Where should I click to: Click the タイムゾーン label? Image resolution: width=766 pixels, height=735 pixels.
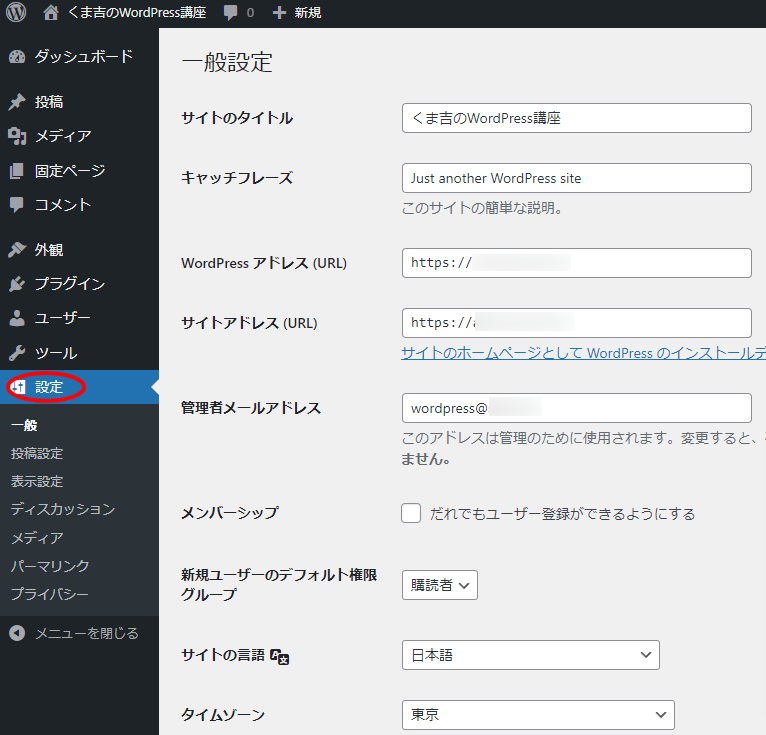(x=223, y=715)
